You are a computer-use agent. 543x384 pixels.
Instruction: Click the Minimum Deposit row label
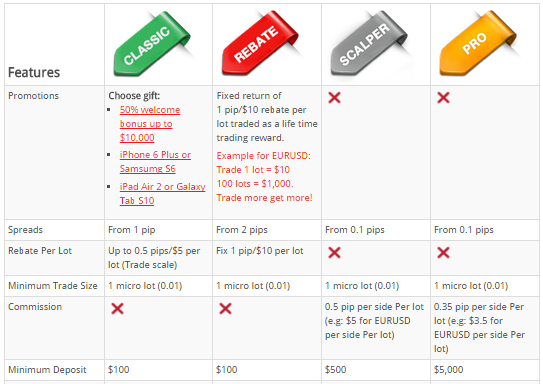(x=47, y=370)
